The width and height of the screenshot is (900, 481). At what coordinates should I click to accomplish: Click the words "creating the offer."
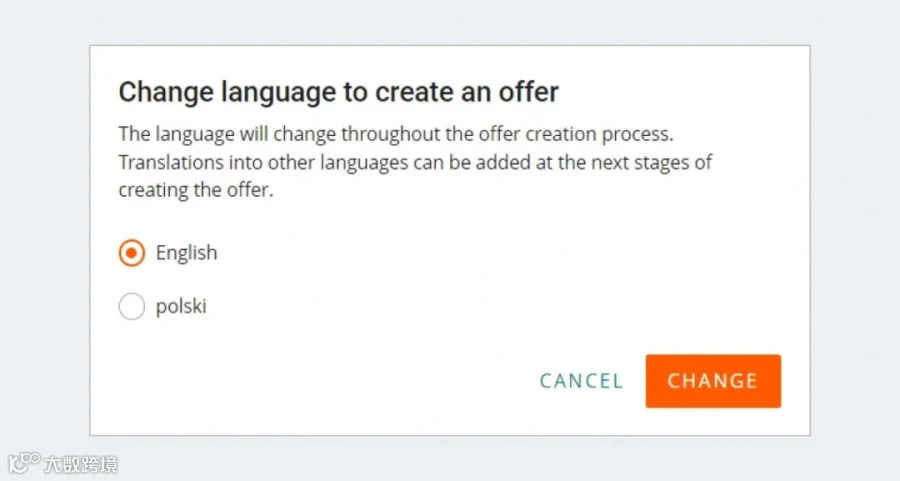point(196,190)
